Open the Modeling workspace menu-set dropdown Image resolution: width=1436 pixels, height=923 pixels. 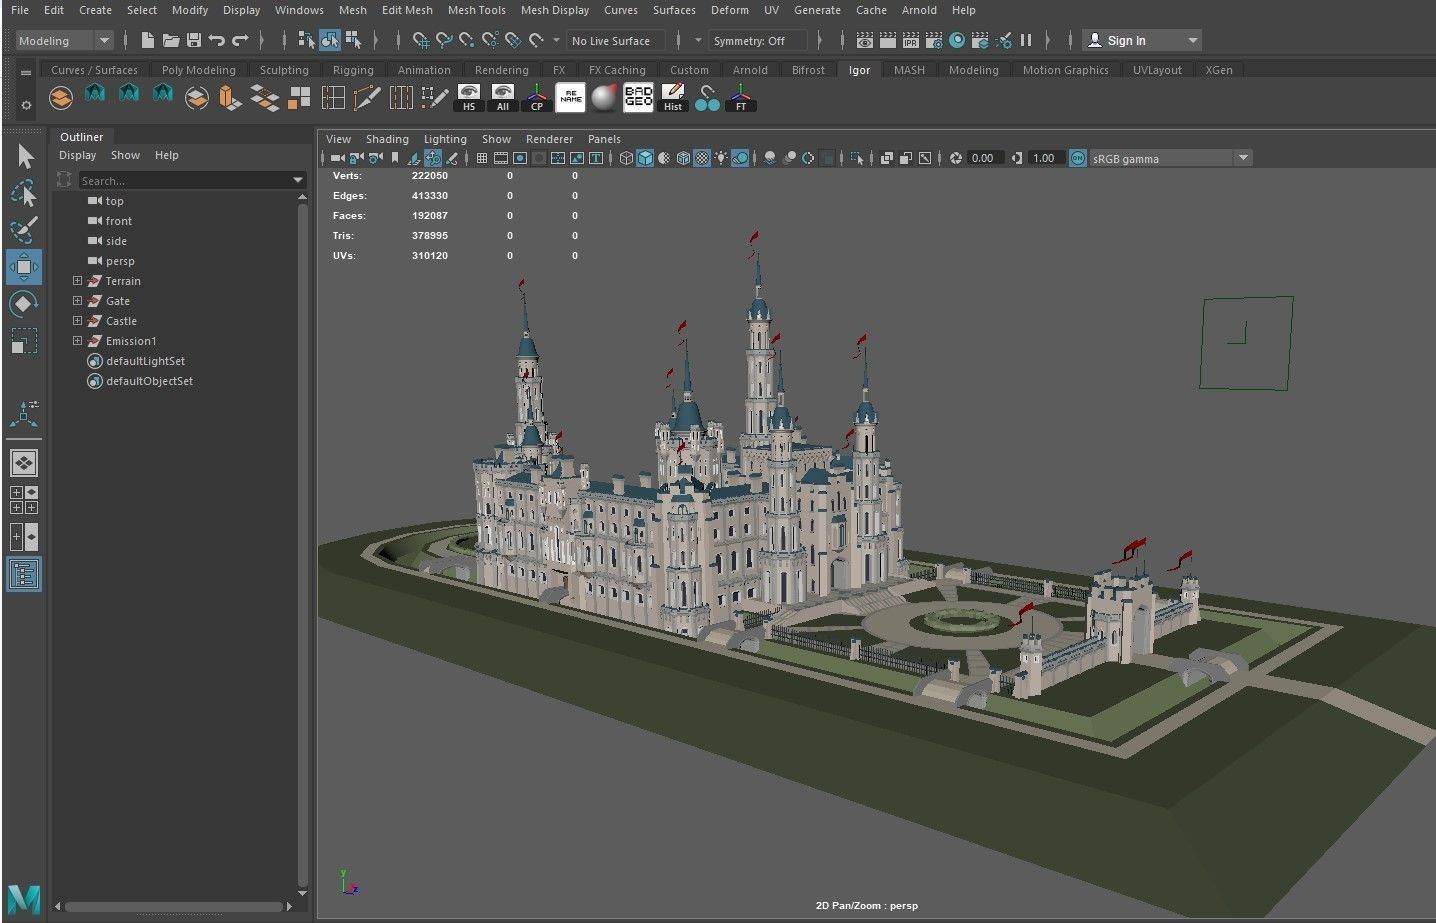coord(64,41)
